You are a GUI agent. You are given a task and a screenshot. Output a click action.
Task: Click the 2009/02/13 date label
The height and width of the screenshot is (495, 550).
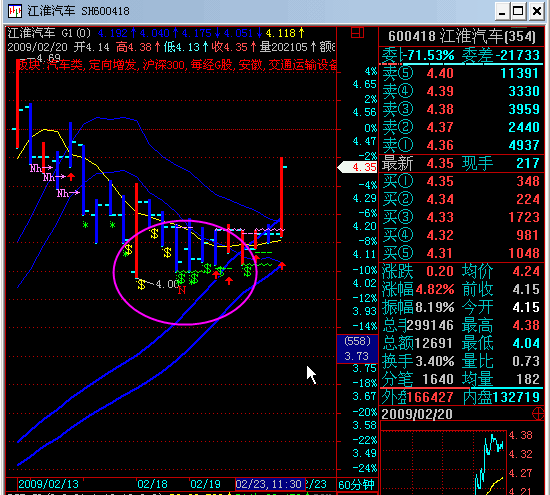click(x=48, y=484)
